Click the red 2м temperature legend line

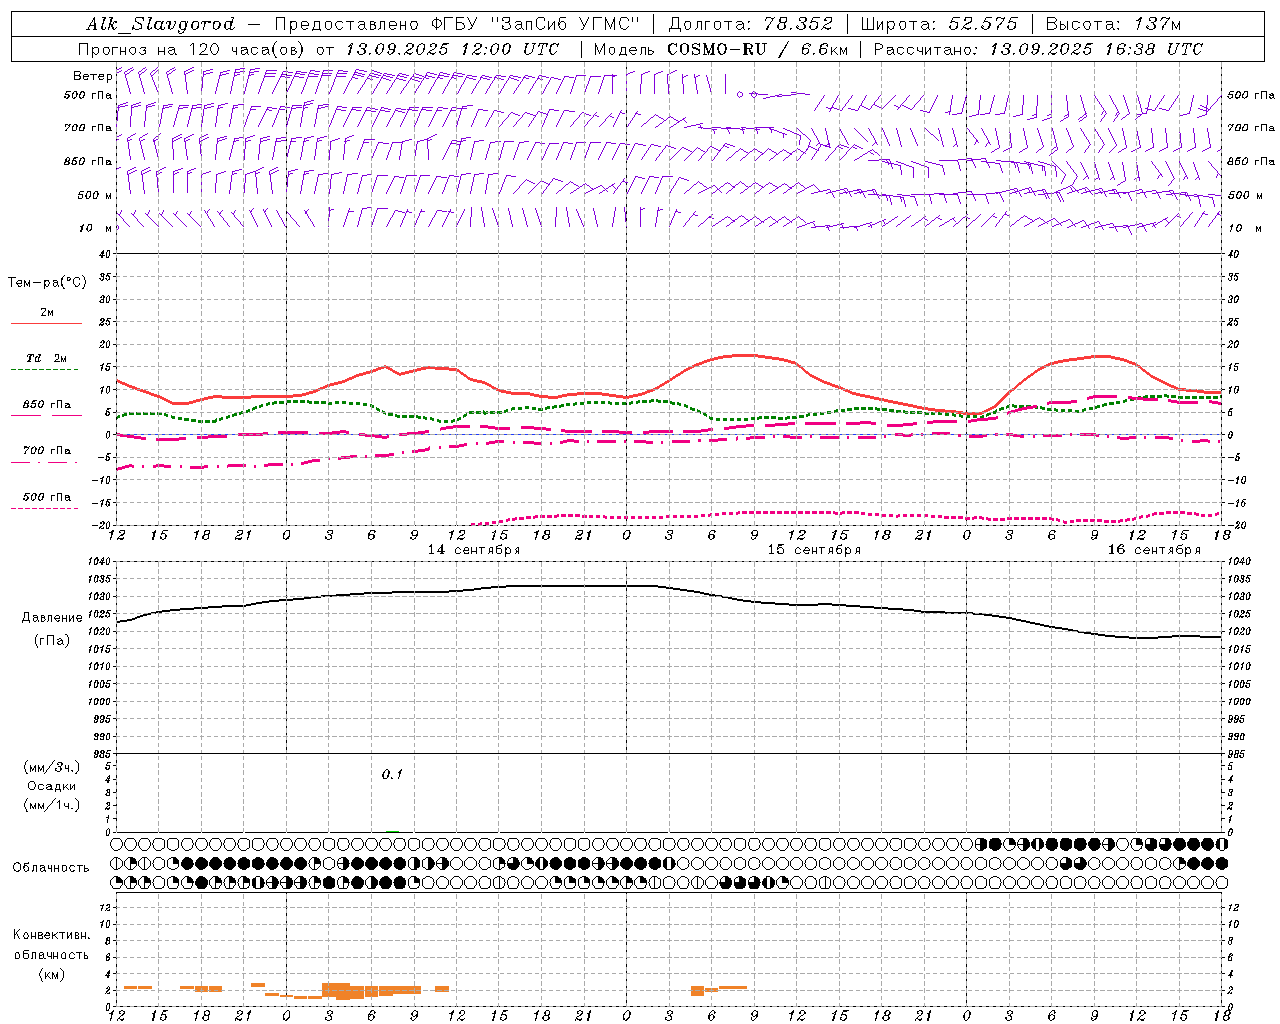point(46,324)
